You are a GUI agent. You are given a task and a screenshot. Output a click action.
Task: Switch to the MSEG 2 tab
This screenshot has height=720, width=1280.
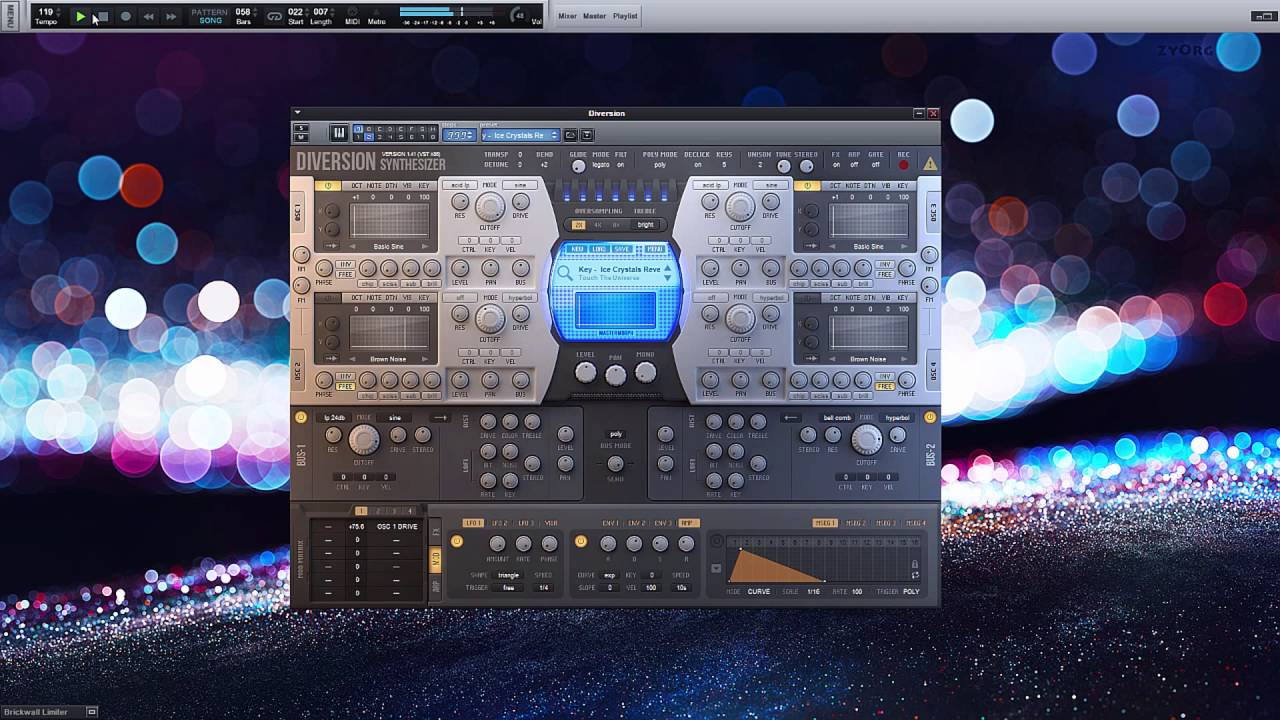point(856,523)
